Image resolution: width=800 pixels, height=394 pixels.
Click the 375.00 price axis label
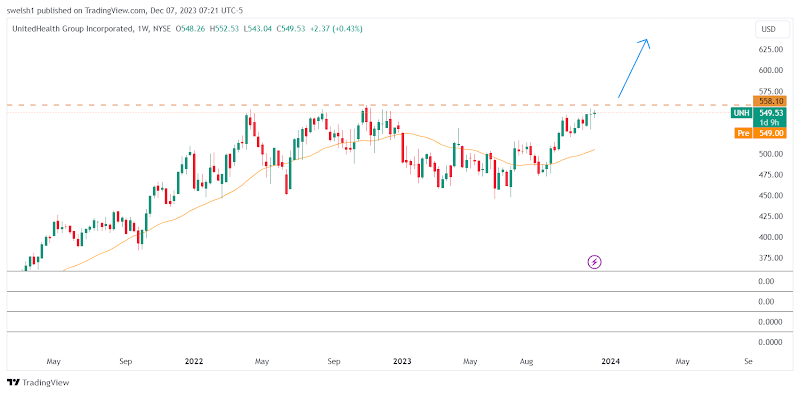[771, 258]
